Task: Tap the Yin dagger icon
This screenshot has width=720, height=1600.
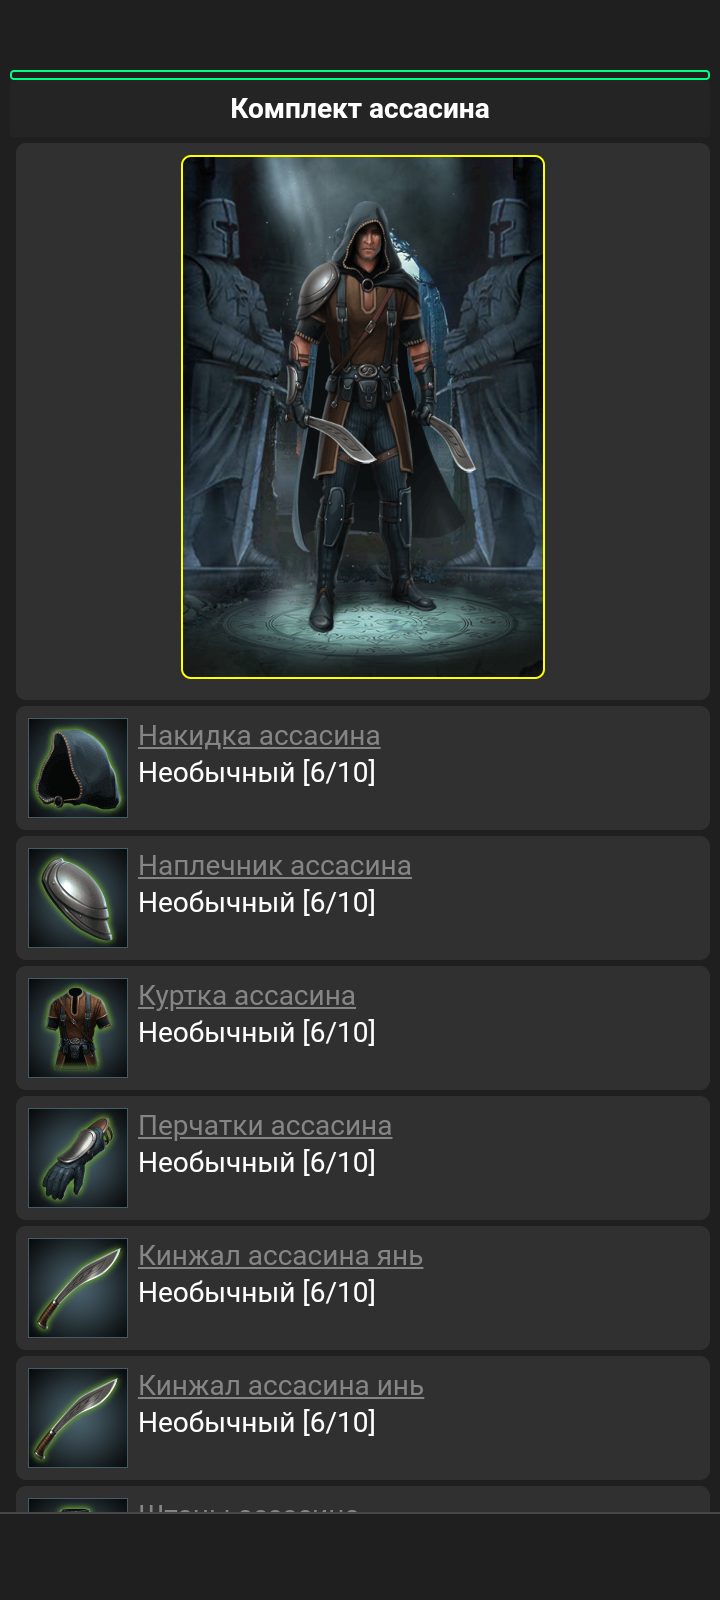Action: (x=78, y=1418)
